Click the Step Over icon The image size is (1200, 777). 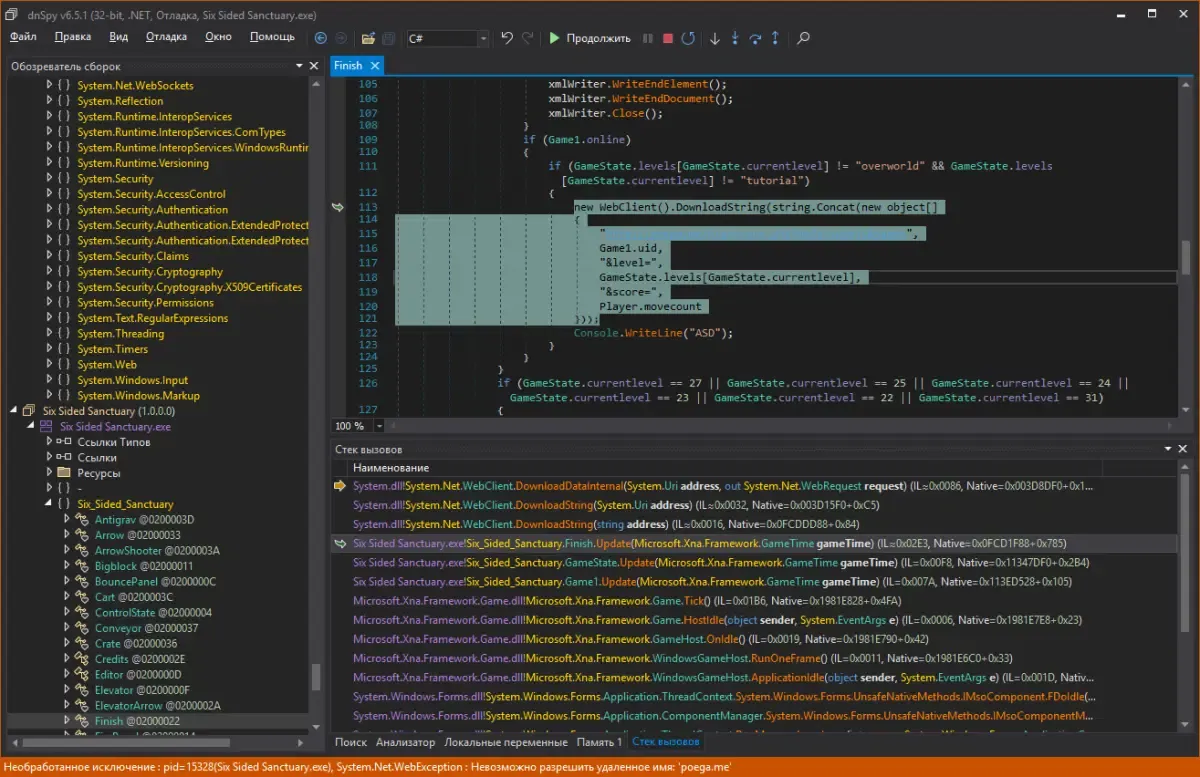[x=755, y=38]
